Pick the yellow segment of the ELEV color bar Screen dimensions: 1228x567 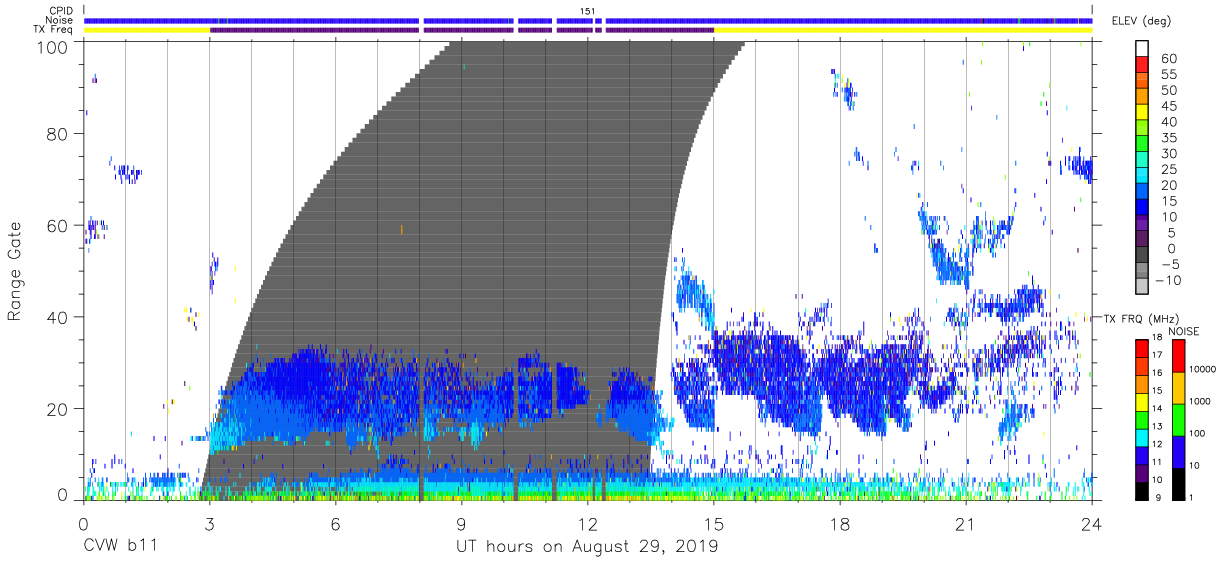1143,114
